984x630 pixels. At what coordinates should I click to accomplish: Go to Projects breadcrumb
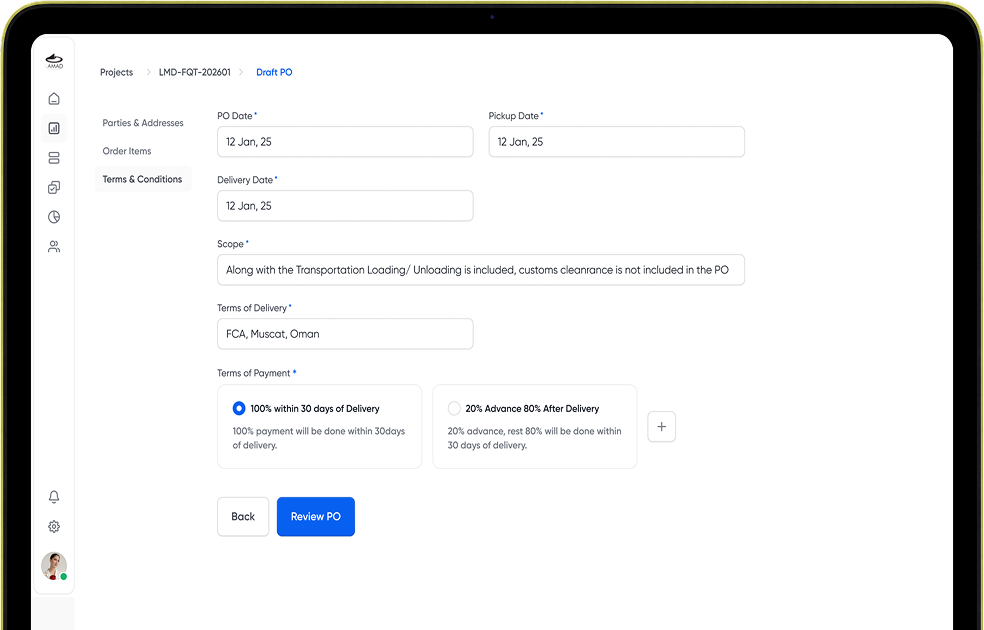(x=117, y=72)
